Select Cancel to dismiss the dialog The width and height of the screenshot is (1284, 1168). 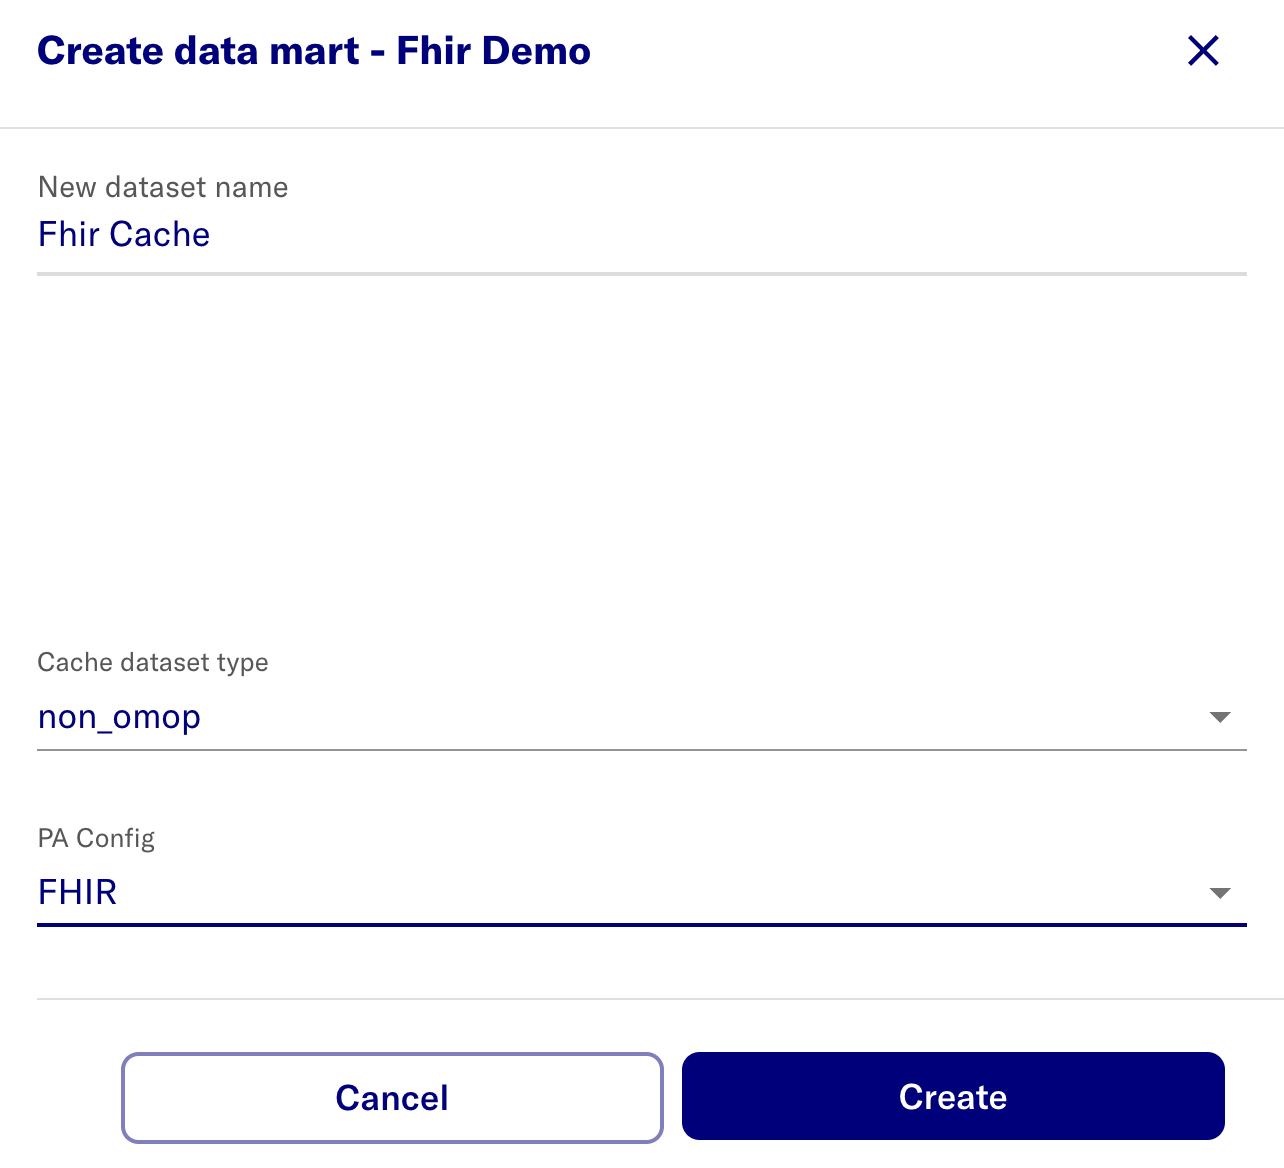point(392,1097)
